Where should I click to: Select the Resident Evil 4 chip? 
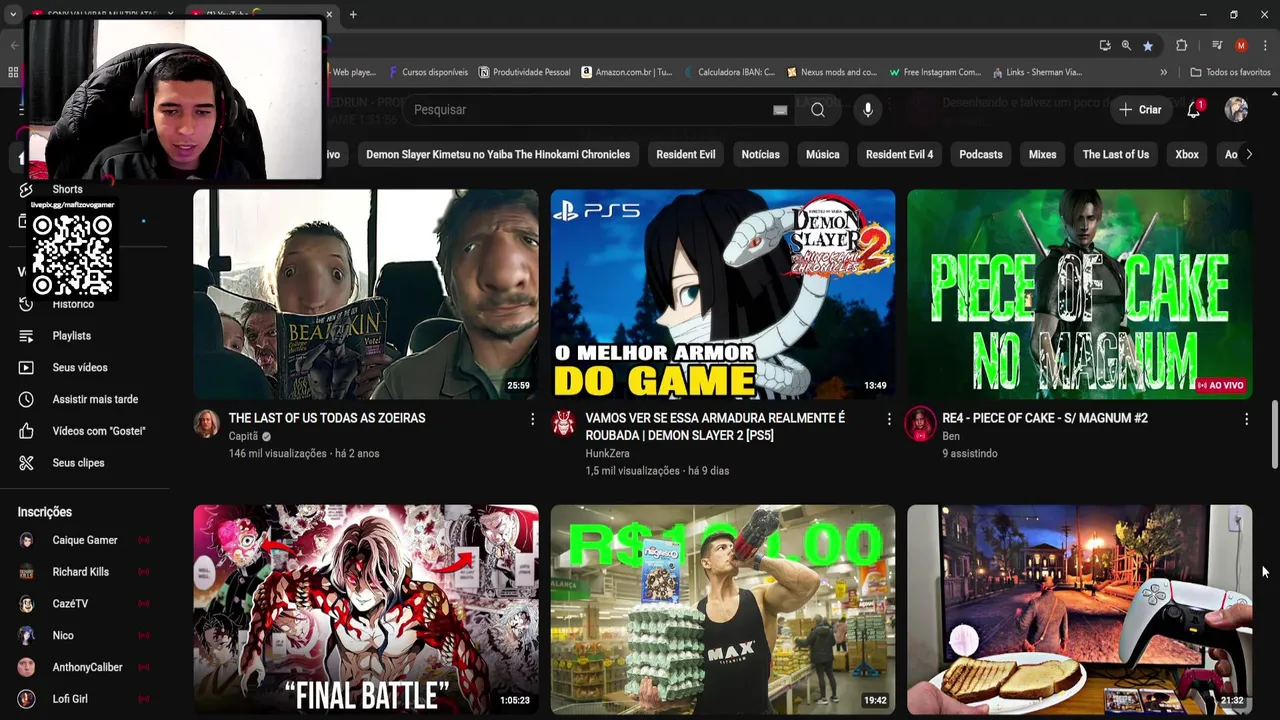click(x=899, y=154)
